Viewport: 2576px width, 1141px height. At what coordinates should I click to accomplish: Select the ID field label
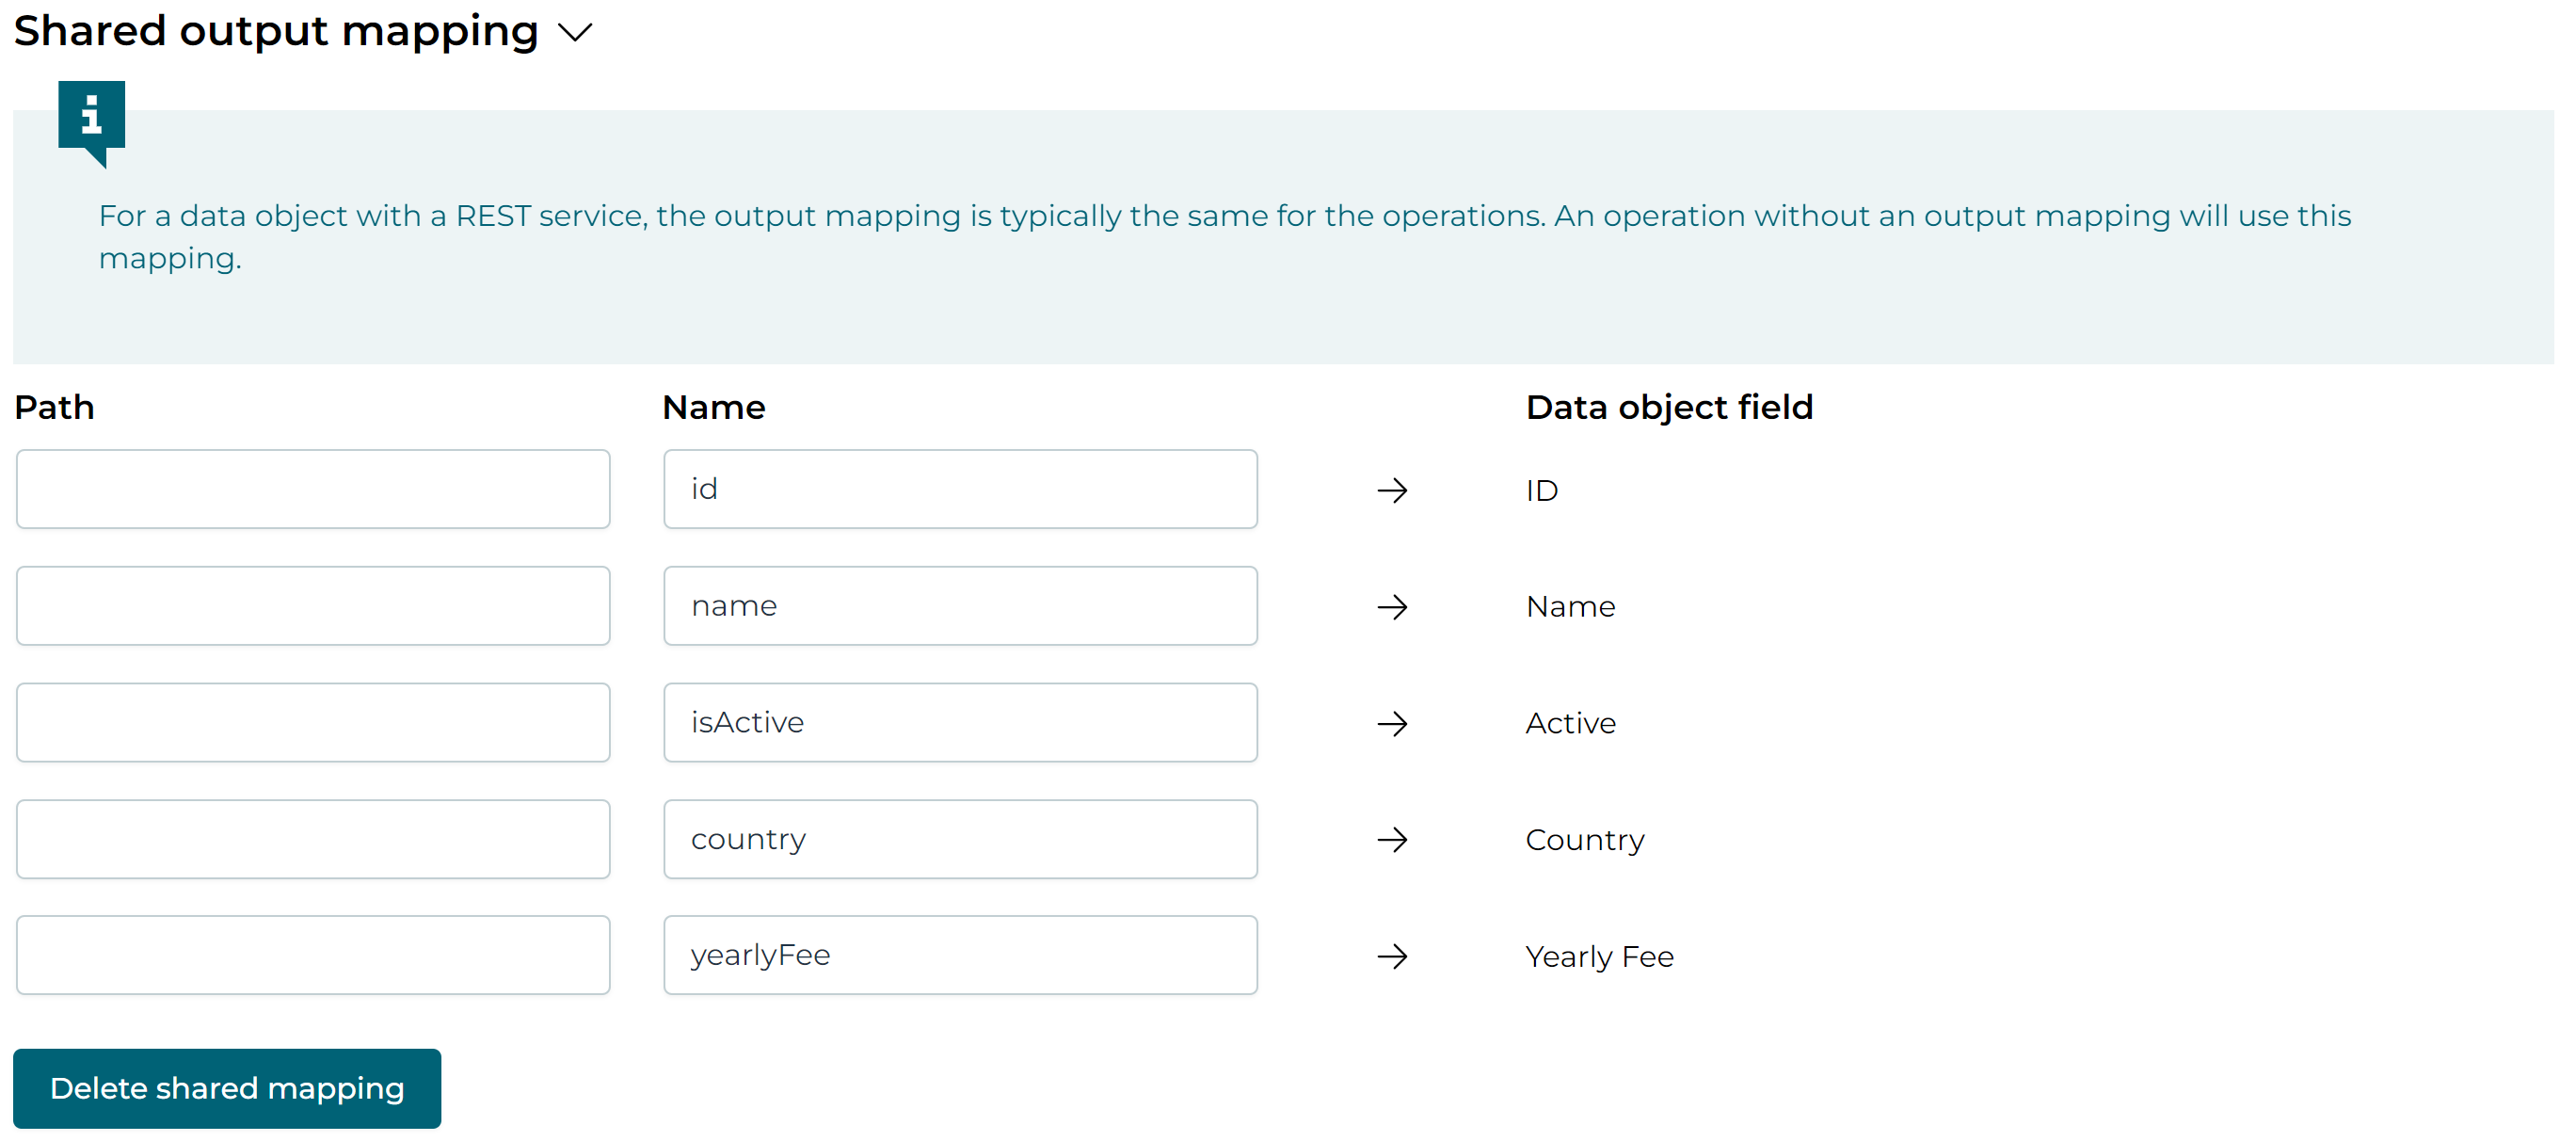coord(1541,490)
